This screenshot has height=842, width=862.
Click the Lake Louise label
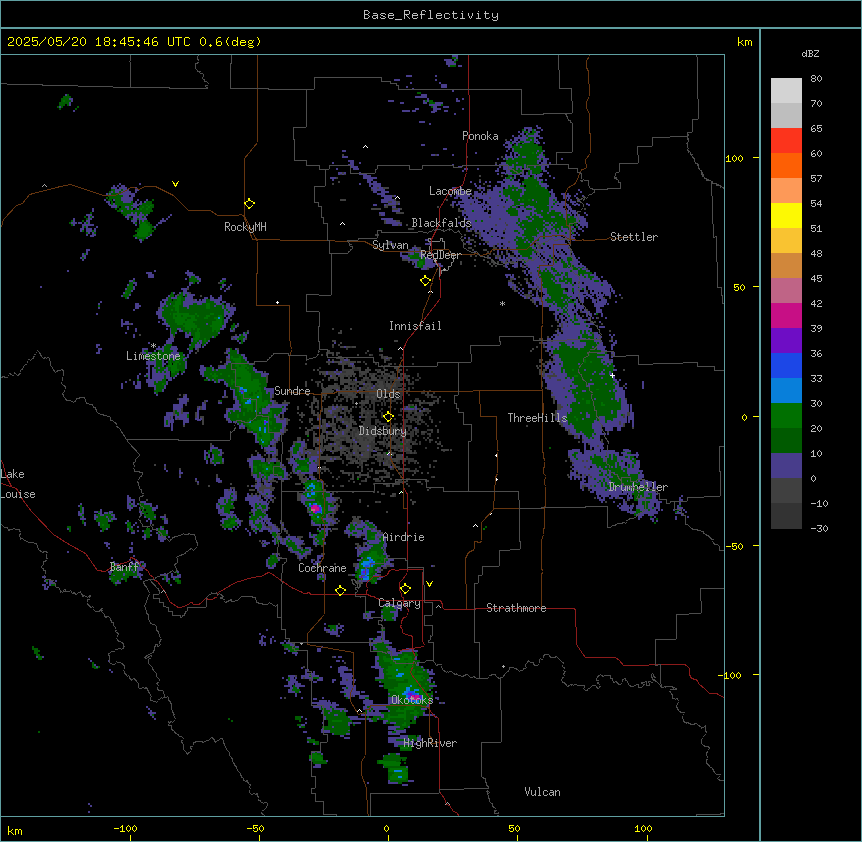[x=18, y=484]
